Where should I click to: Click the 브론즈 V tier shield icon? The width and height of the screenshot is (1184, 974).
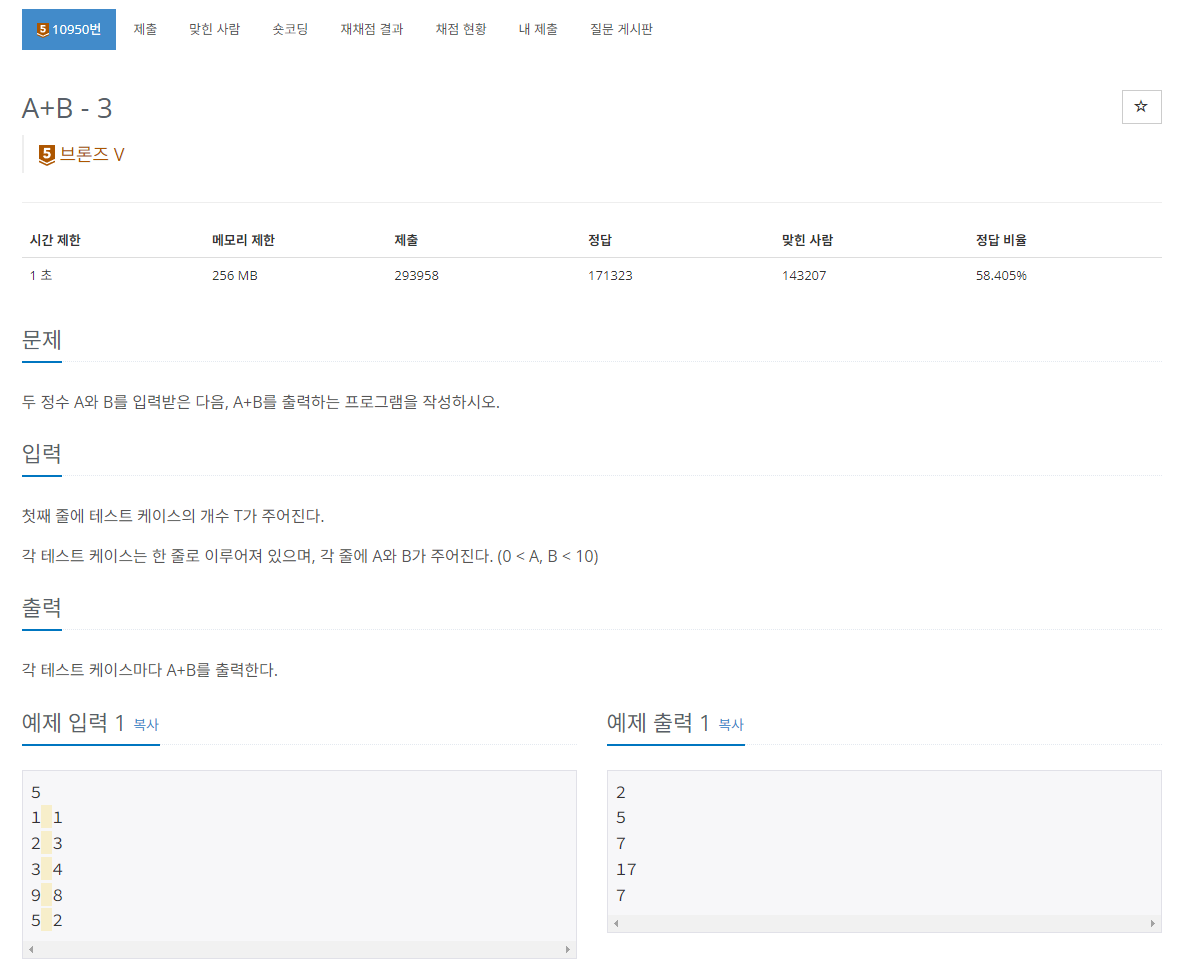(45, 154)
